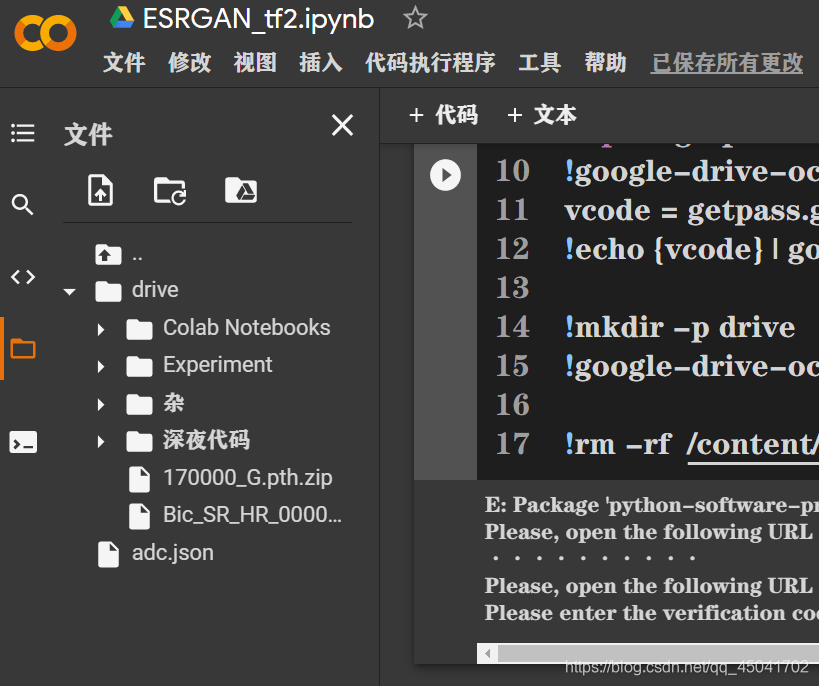Select the Experiment folder icon
Screen dimensions: 819x686
[x=139, y=366]
